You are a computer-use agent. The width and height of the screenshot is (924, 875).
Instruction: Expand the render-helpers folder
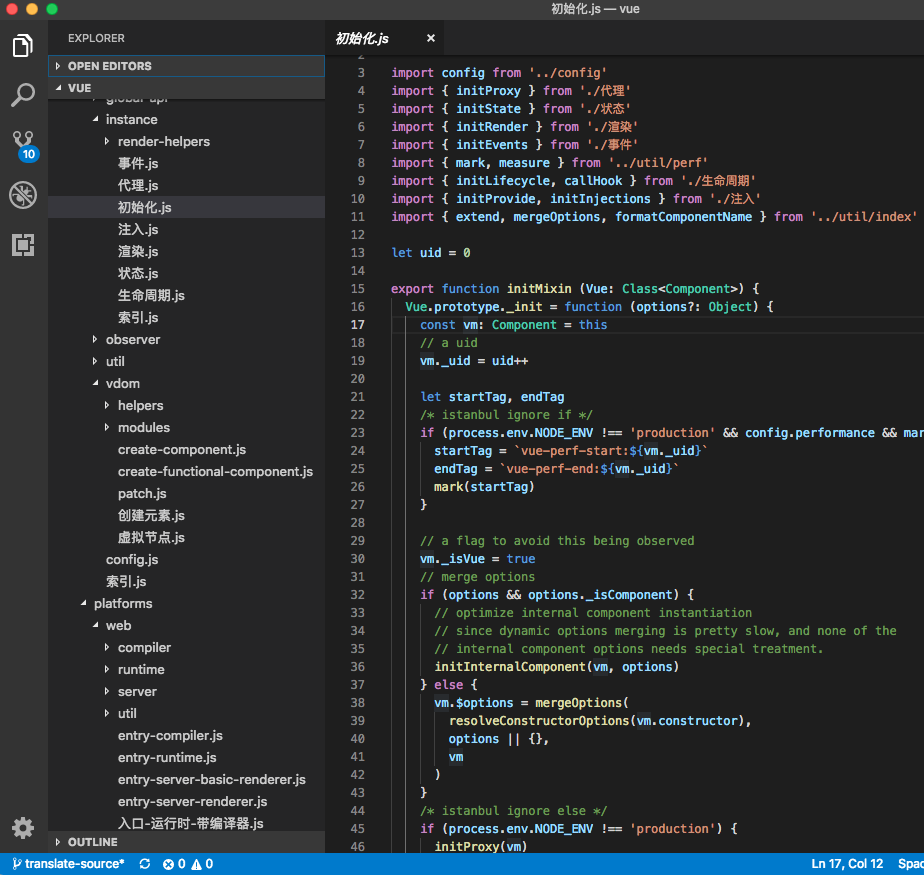click(186, 141)
